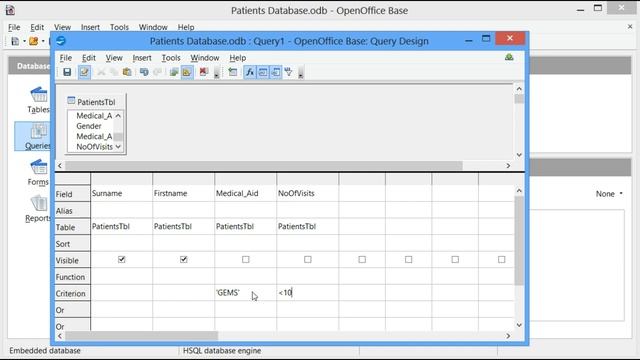Toggle the Distinct Values icon
This screenshot has width=640, height=360.
tap(289, 72)
